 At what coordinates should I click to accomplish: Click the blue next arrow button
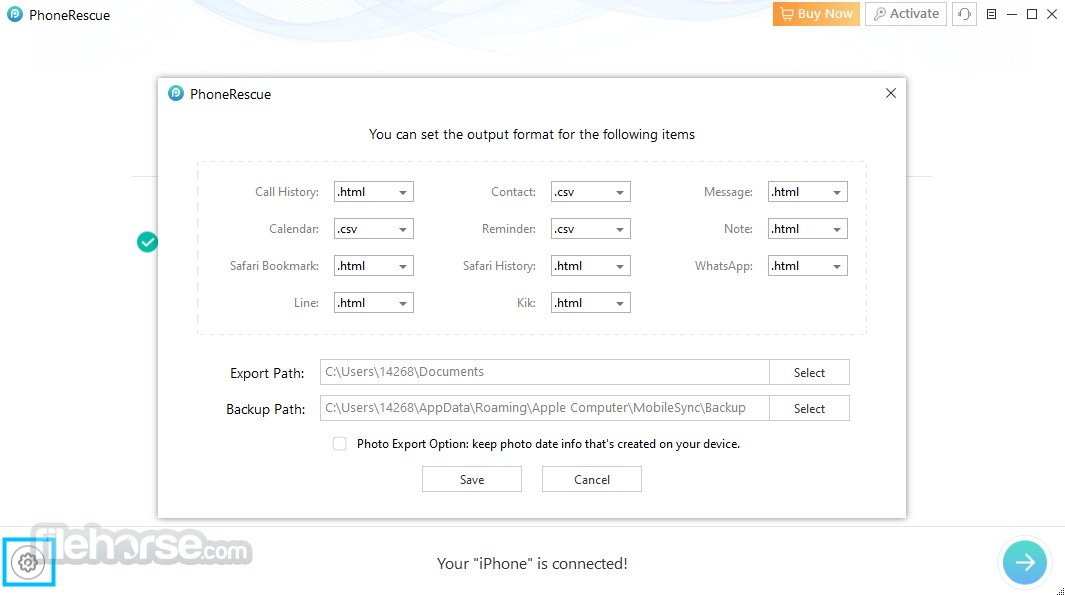(1024, 562)
